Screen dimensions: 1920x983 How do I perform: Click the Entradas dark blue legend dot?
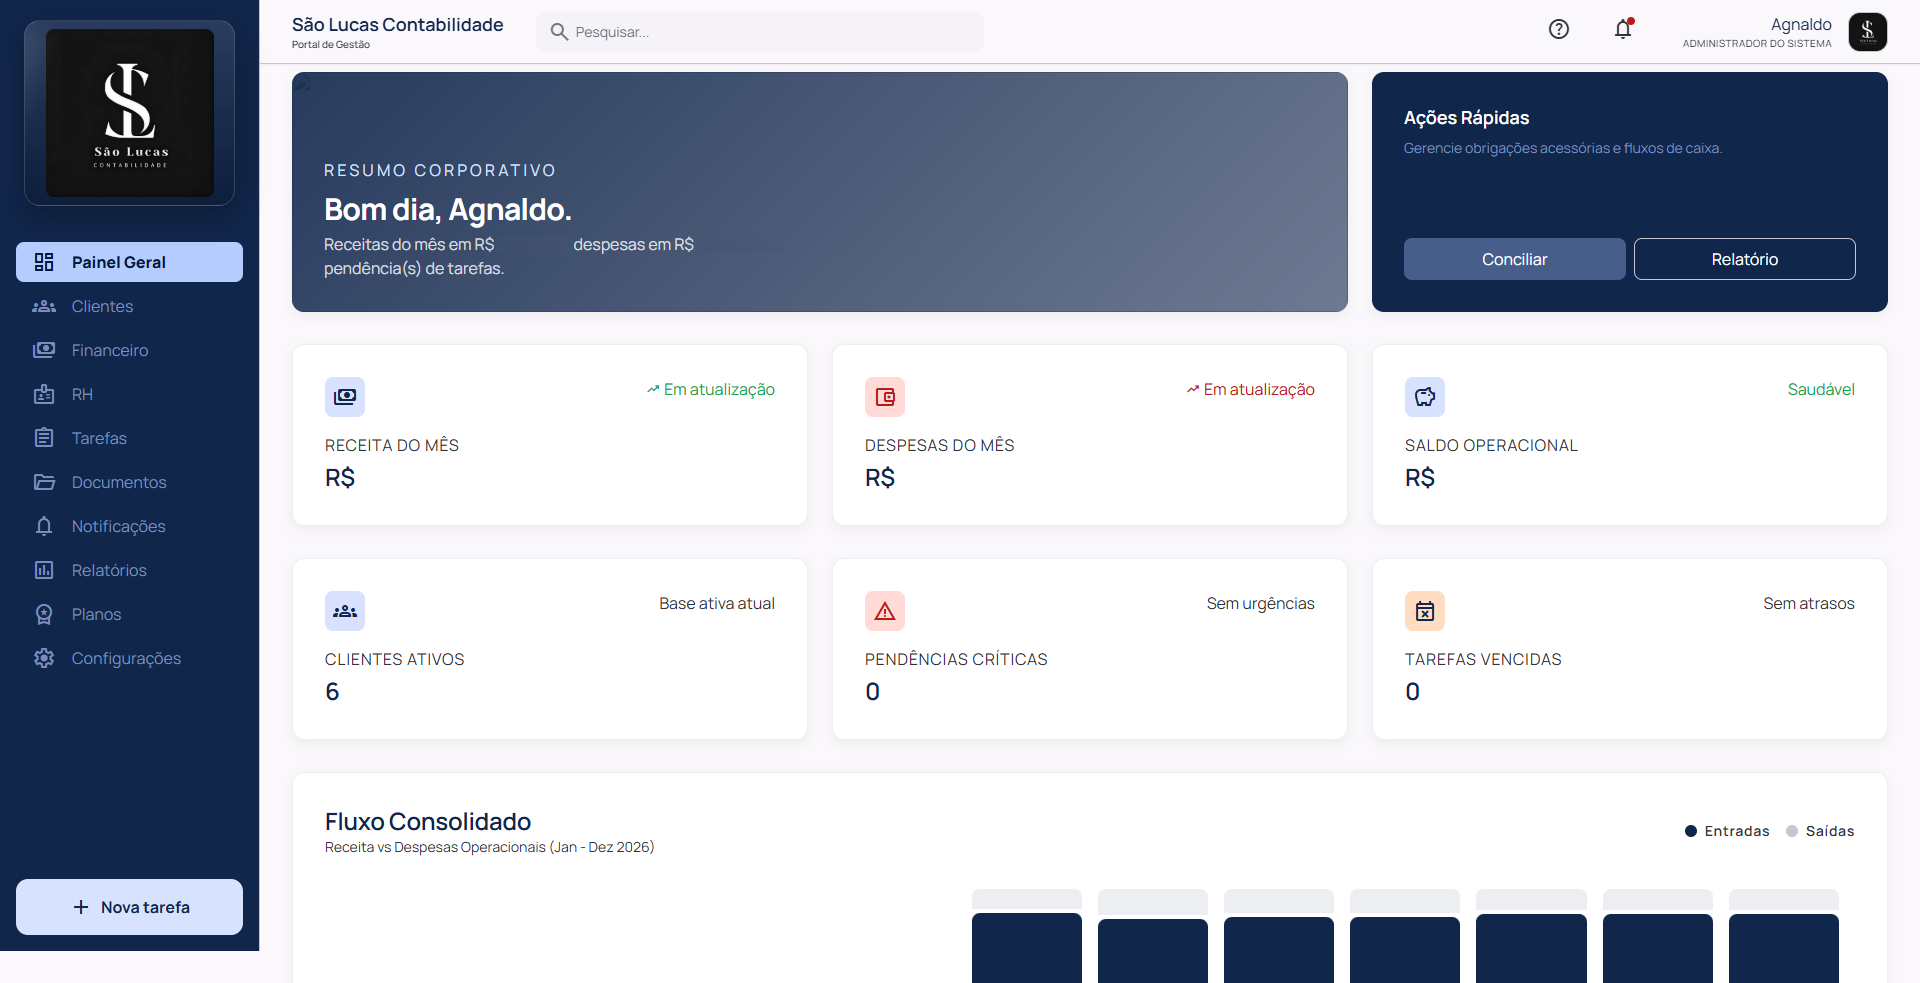tap(1691, 831)
